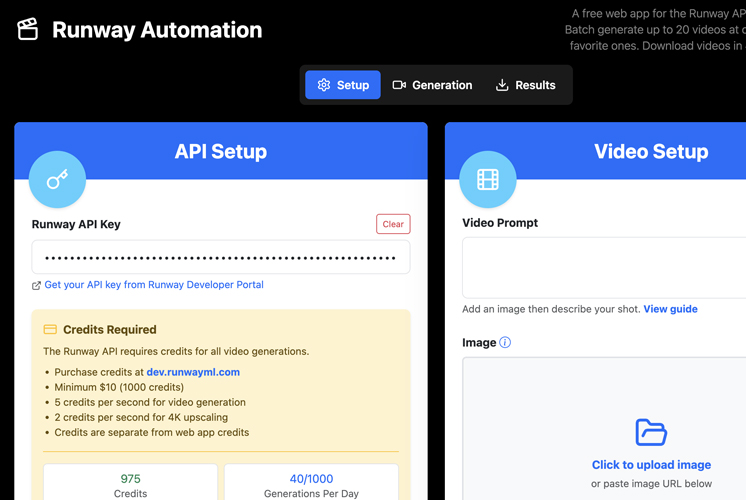
Task: Click the key icon in API Setup
Action: point(57,180)
